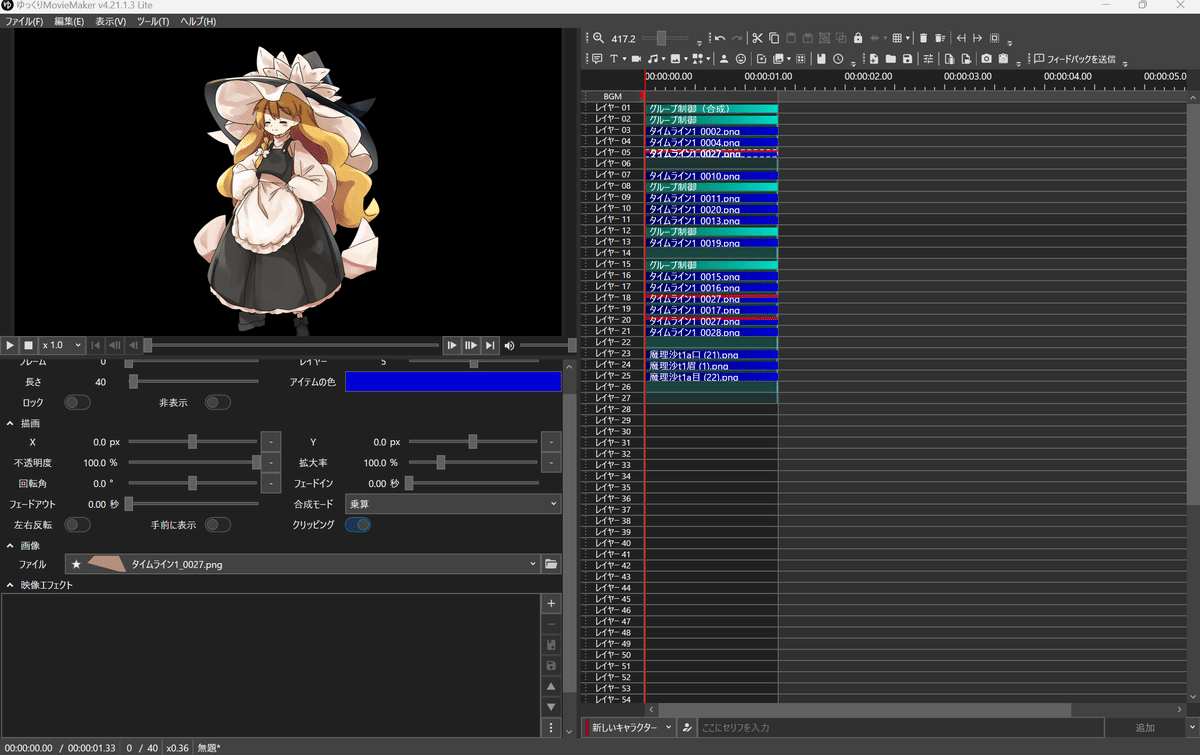This screenshot has height=755, width=1200.
Task: Add a shape item with shapes icon
Action: pyautogui.click(x=697, y=59)
